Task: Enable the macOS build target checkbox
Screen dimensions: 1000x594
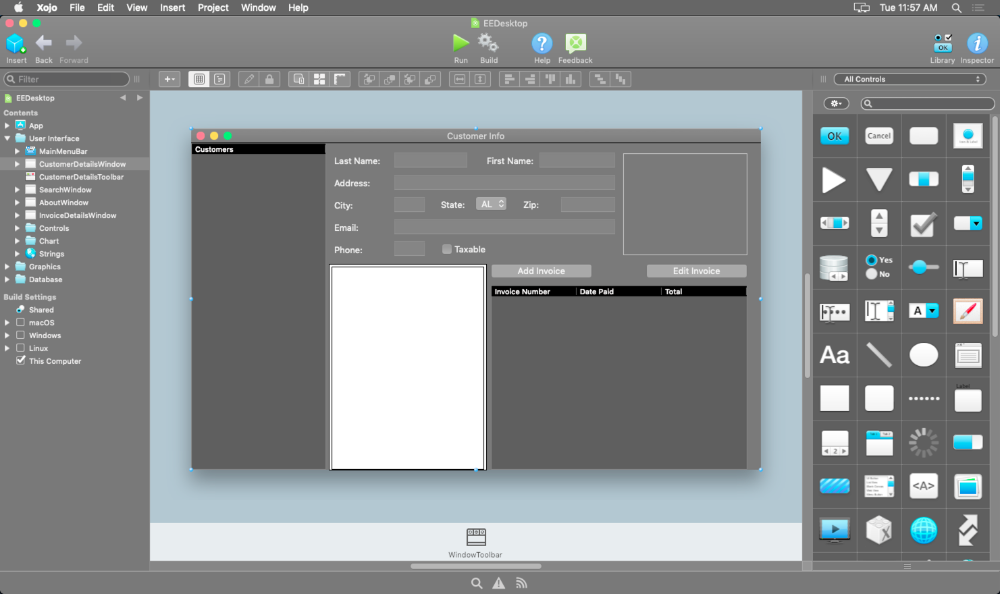Action: (21, 323)
